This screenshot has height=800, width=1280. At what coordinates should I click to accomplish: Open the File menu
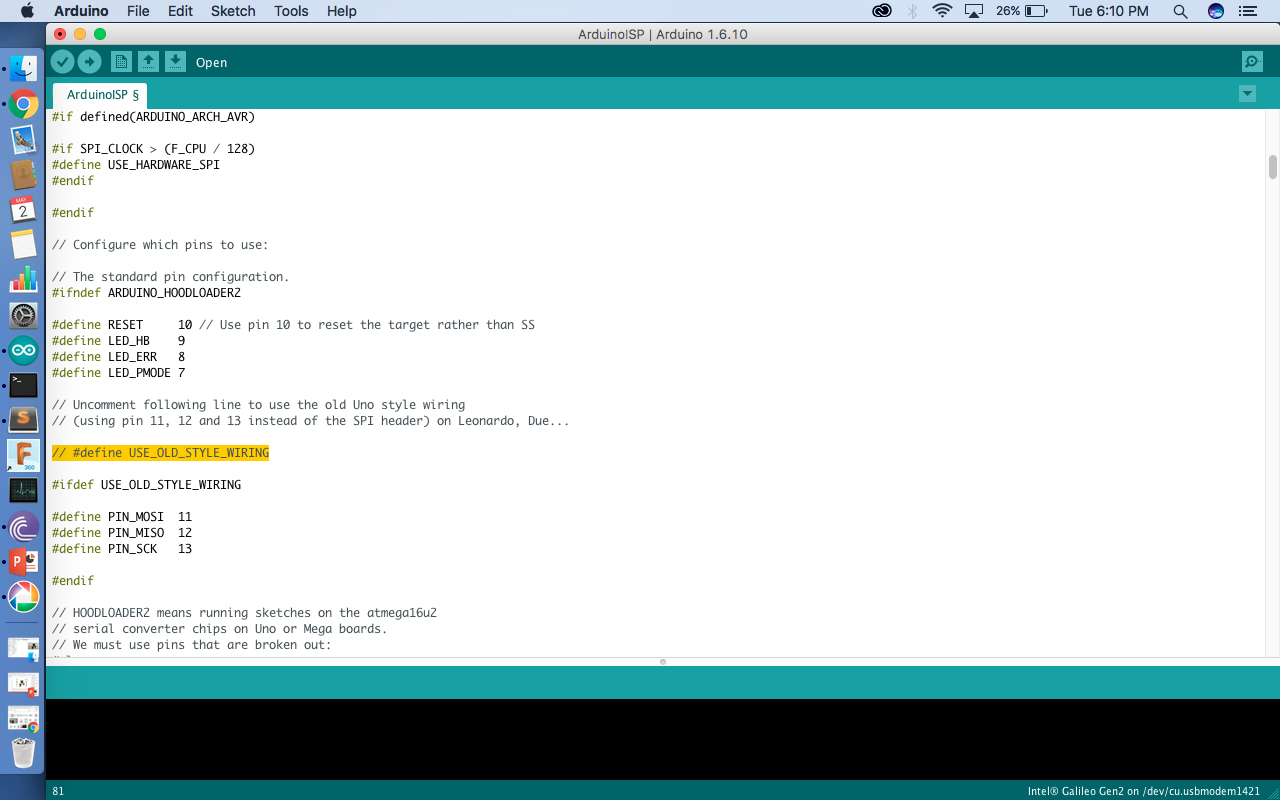[138, 11]
